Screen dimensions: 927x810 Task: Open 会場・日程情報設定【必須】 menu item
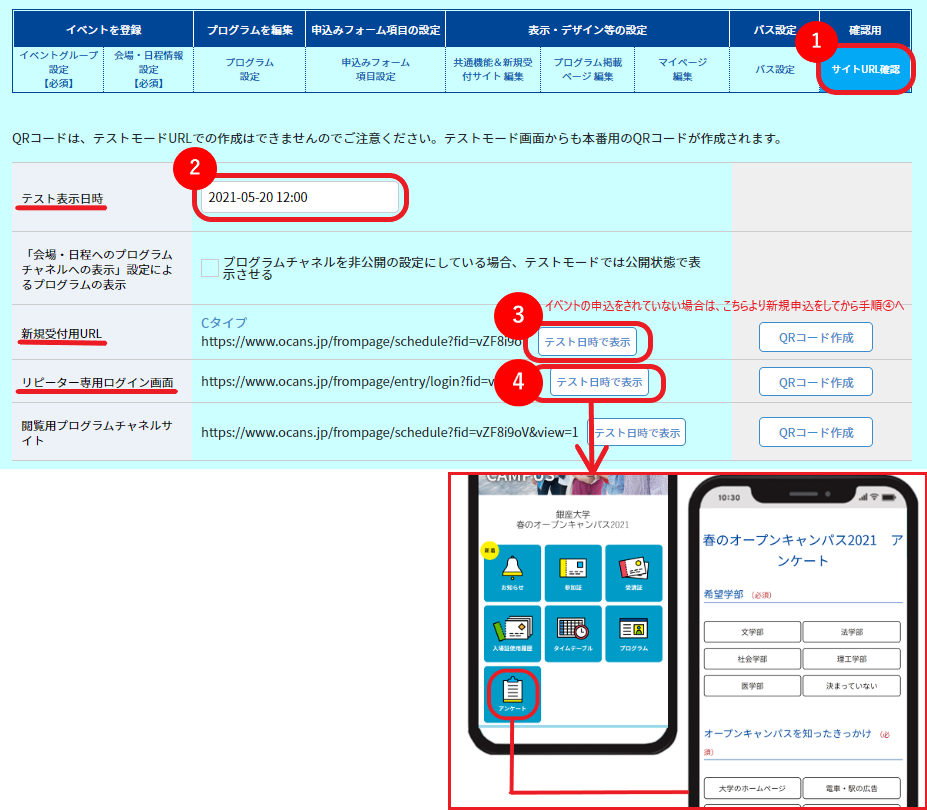pyautogui.click(x=148, y=69)
